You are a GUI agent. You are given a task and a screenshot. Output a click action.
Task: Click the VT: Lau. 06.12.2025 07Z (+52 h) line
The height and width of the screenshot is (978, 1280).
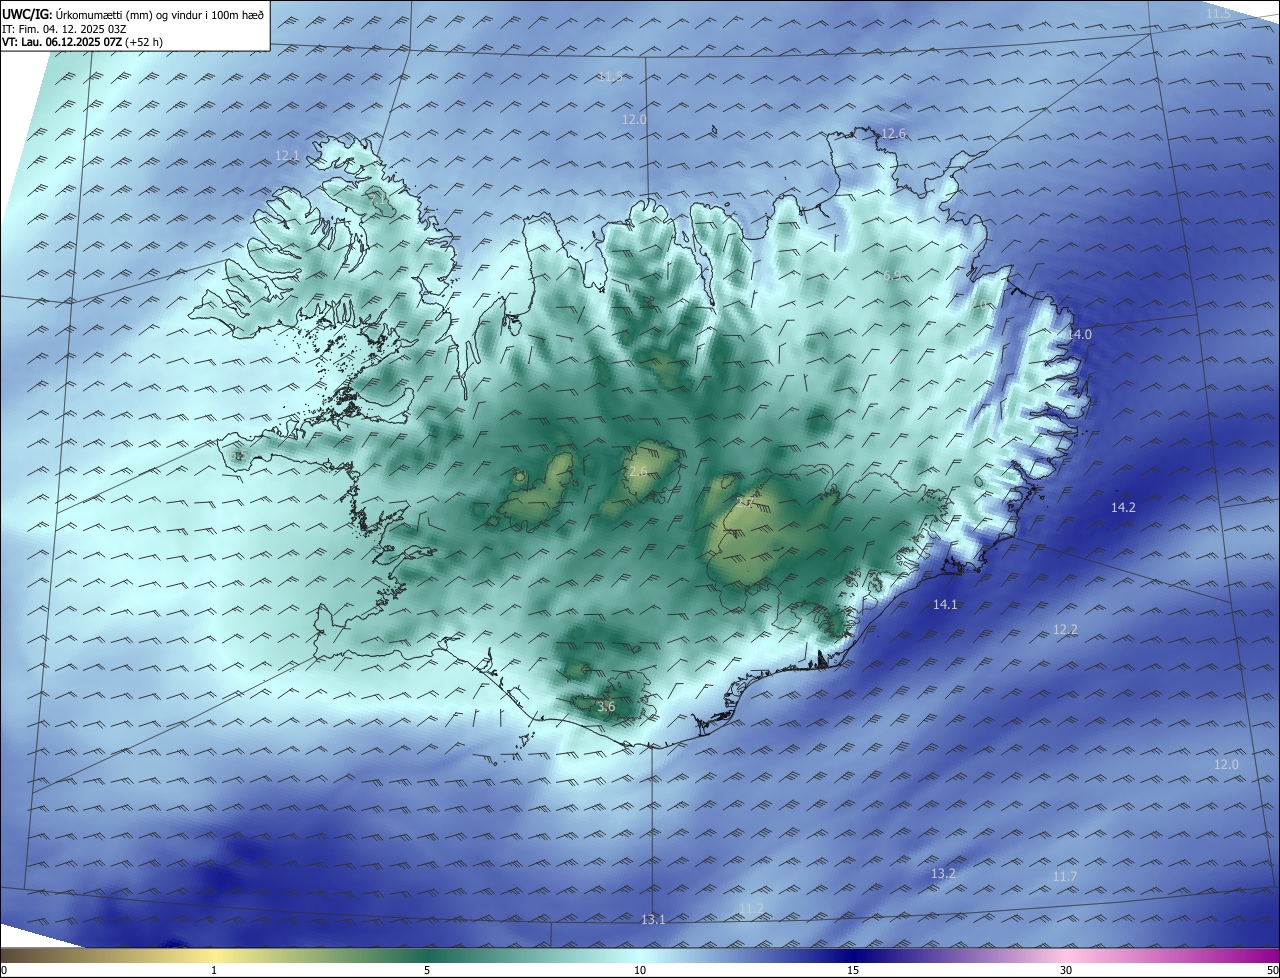[82, 42]
